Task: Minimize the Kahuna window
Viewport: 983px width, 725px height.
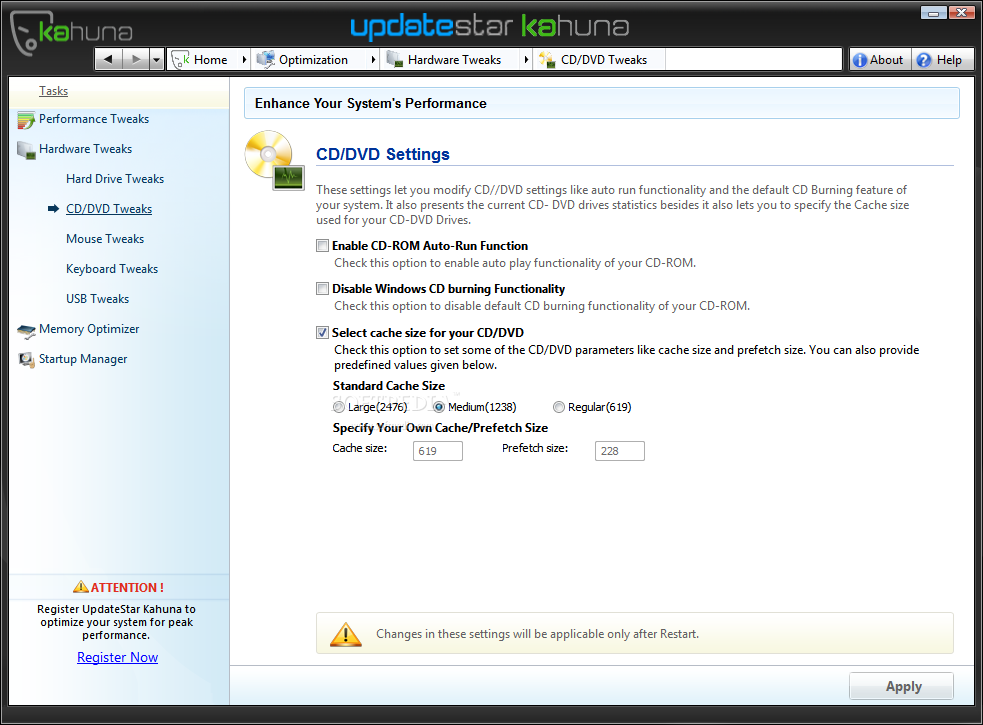Action: coord(933,13)
